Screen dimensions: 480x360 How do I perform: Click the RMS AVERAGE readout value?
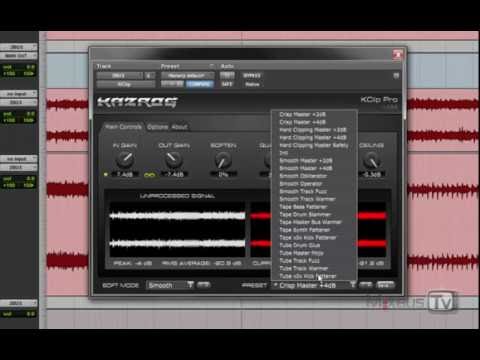click(x=201, y=263)
